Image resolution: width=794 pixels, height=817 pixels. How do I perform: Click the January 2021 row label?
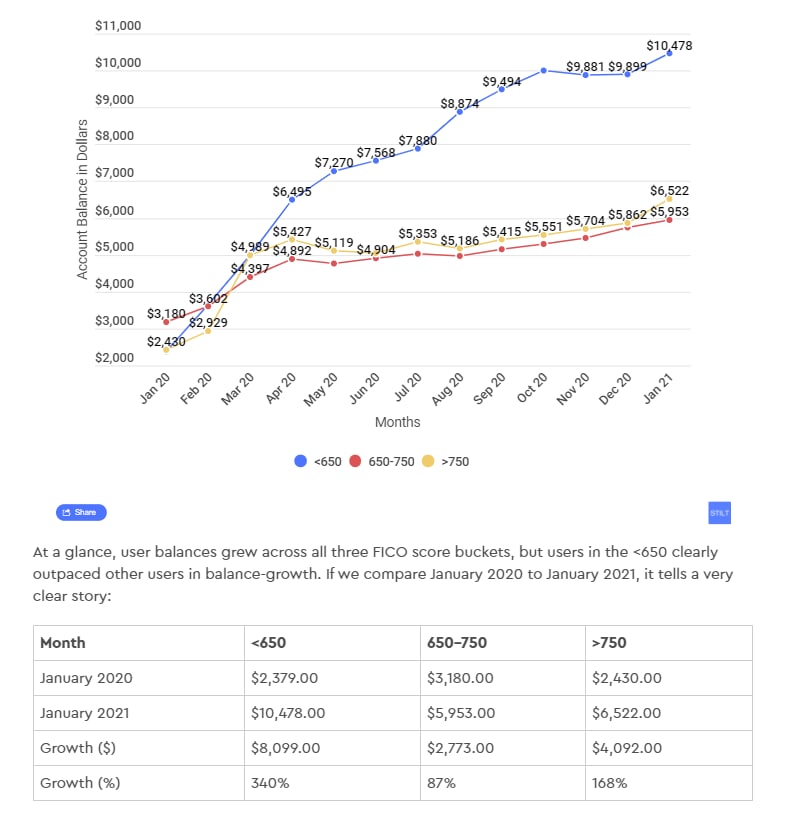coord(84,713)
